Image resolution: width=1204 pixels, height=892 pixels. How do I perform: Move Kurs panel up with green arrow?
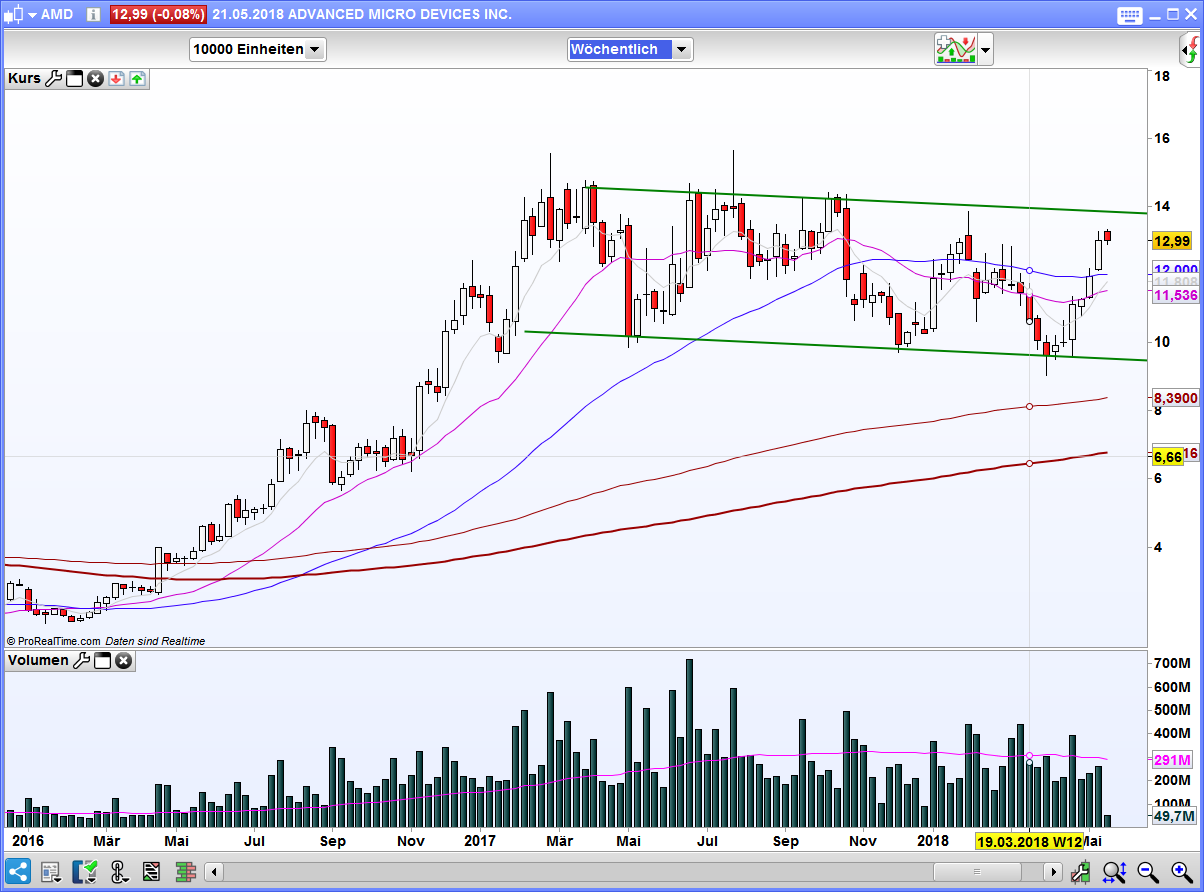coord(136,79)
